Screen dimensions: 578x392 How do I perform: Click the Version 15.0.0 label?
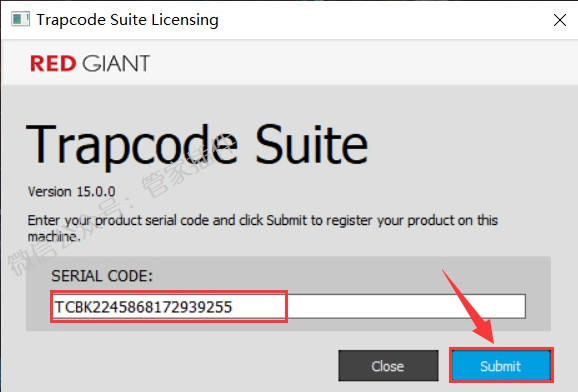pos(72,192)
